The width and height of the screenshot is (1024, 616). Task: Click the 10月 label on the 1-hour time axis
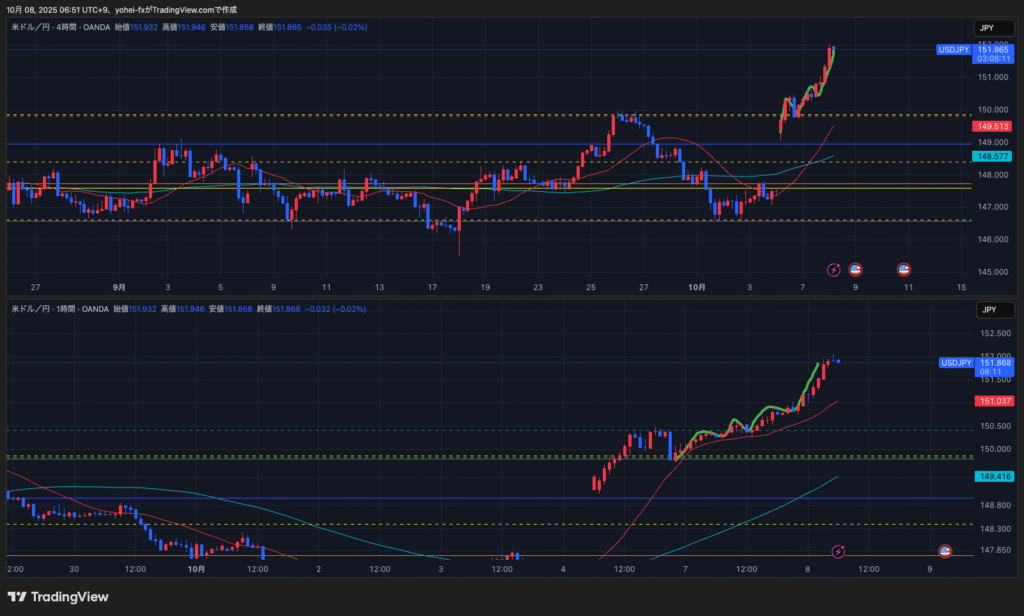[196, 569]
